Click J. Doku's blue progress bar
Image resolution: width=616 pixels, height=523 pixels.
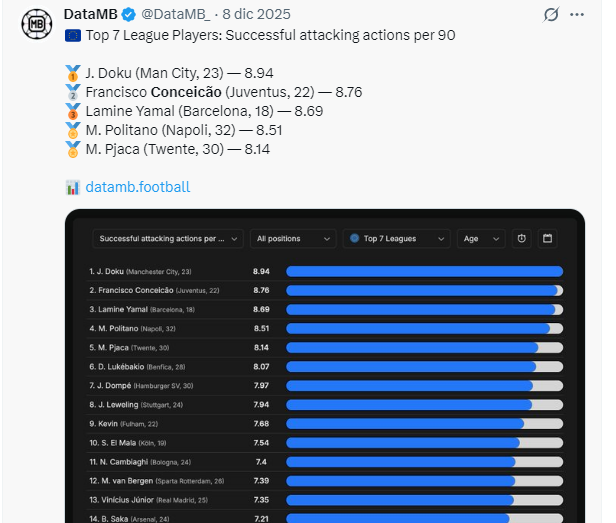click(424, 271)
